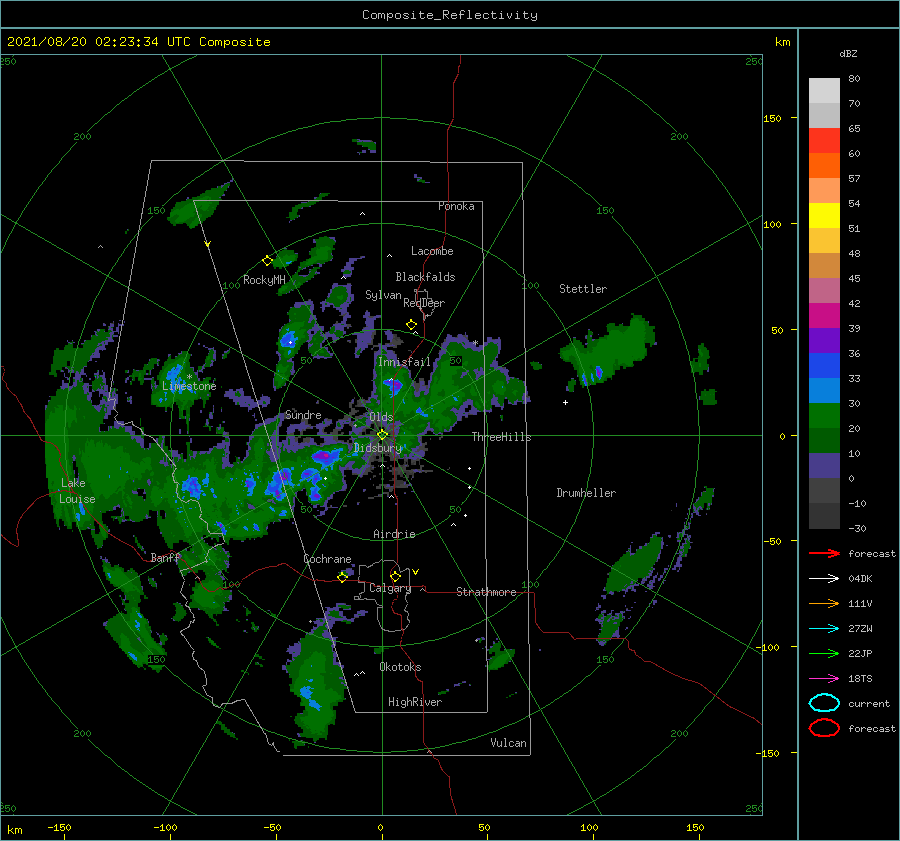Click the Sundre label
The width and height of the screenshot is (900, 841).
click(303, 414)
